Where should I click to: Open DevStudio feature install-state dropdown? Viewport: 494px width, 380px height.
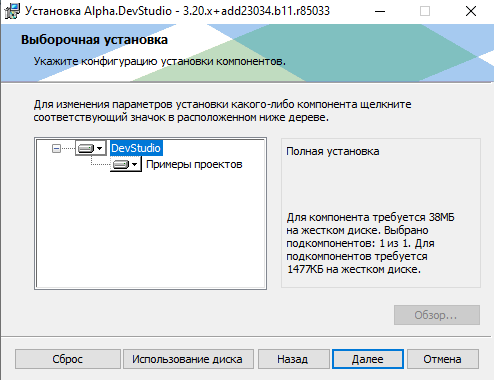(x=90, y=148)
